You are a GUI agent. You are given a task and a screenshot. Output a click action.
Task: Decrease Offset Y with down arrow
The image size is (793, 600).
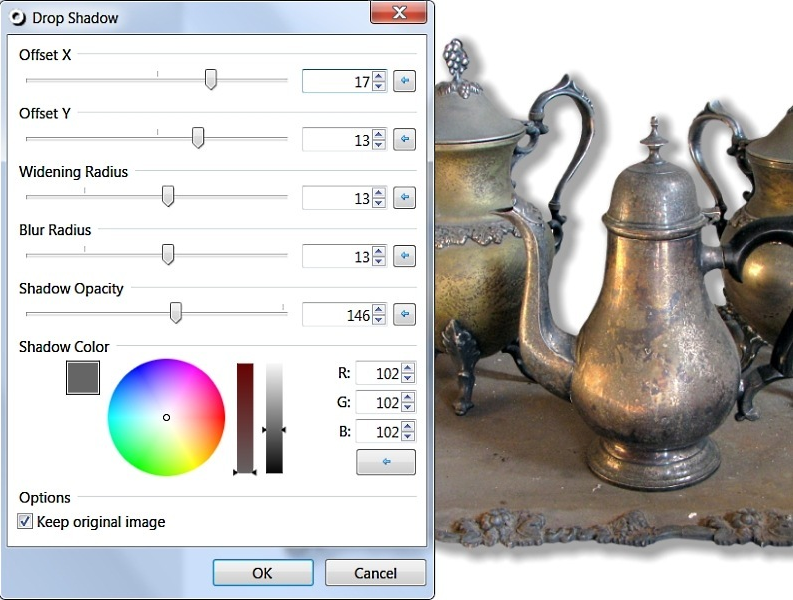tap(379, 144)
